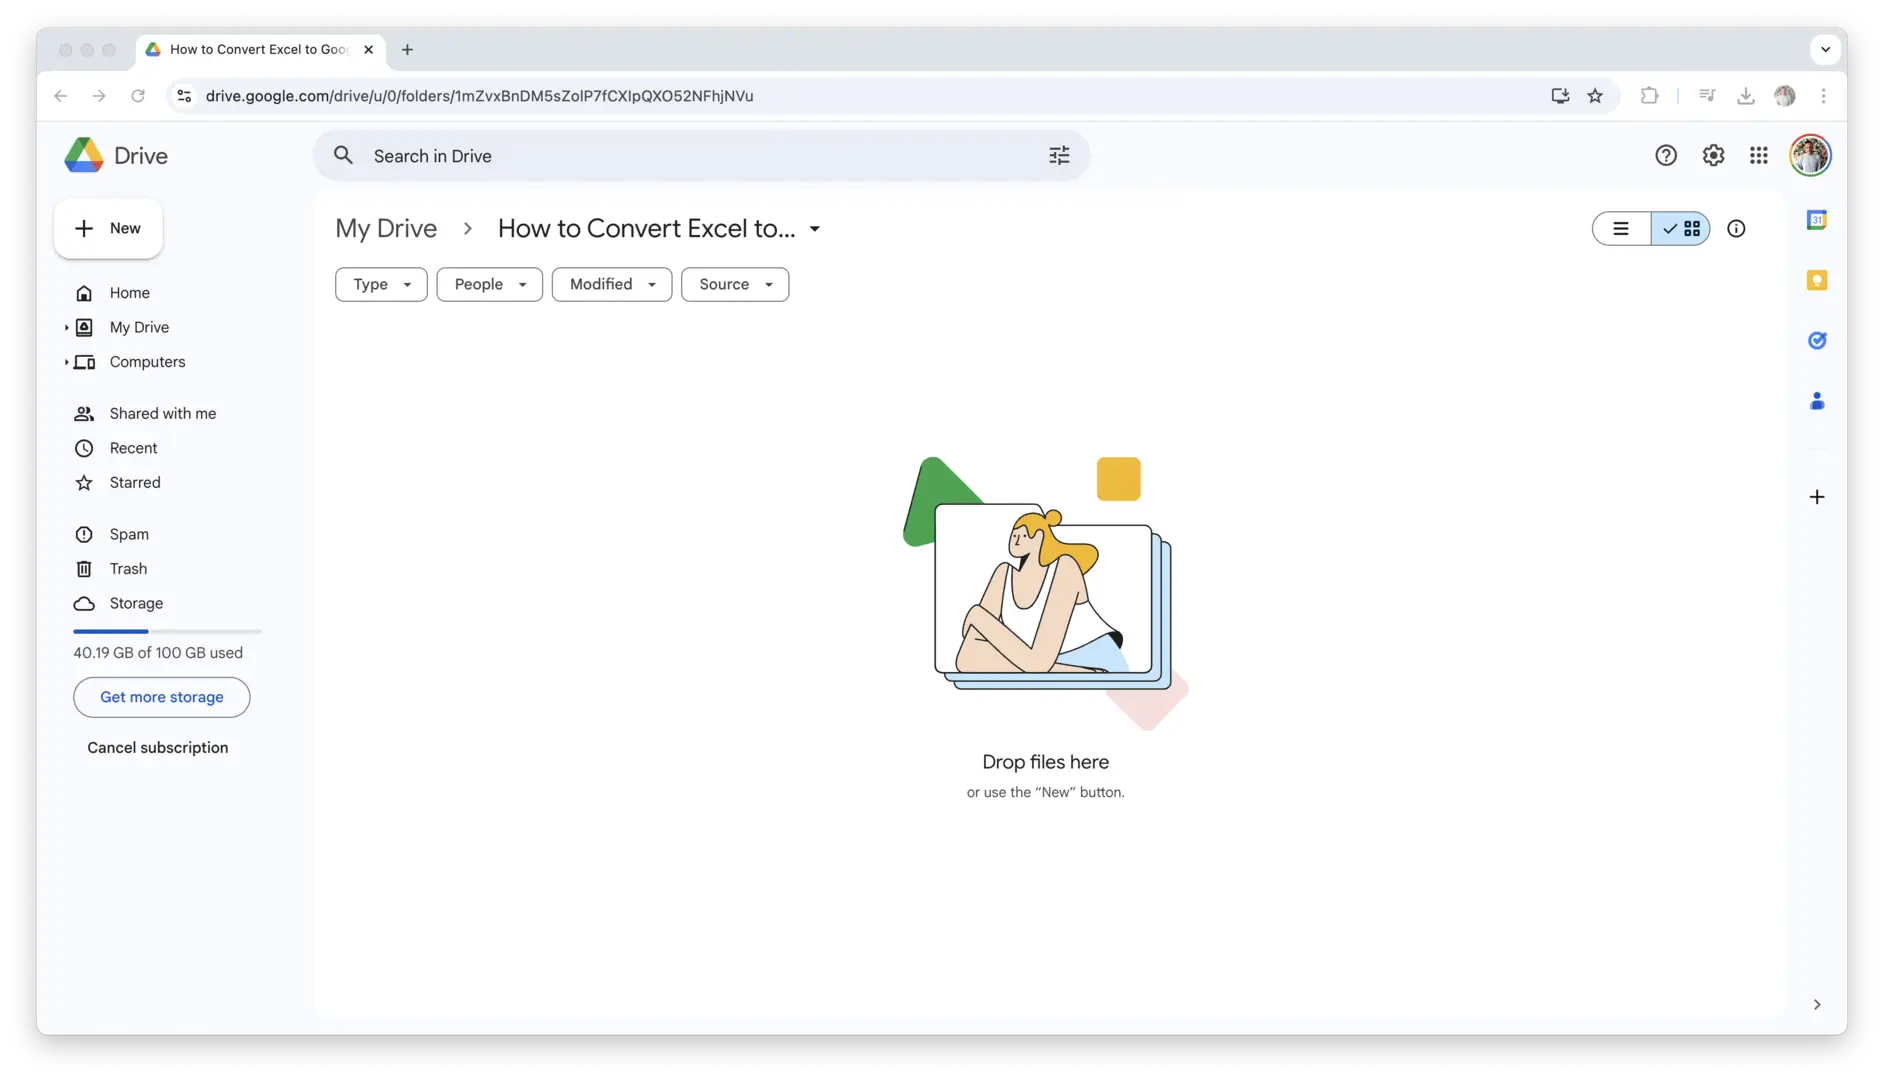Open Google Keep side panel icon
Image resolution: width=1884 pixels, height=1080 pixels.
click(1816, 281)
